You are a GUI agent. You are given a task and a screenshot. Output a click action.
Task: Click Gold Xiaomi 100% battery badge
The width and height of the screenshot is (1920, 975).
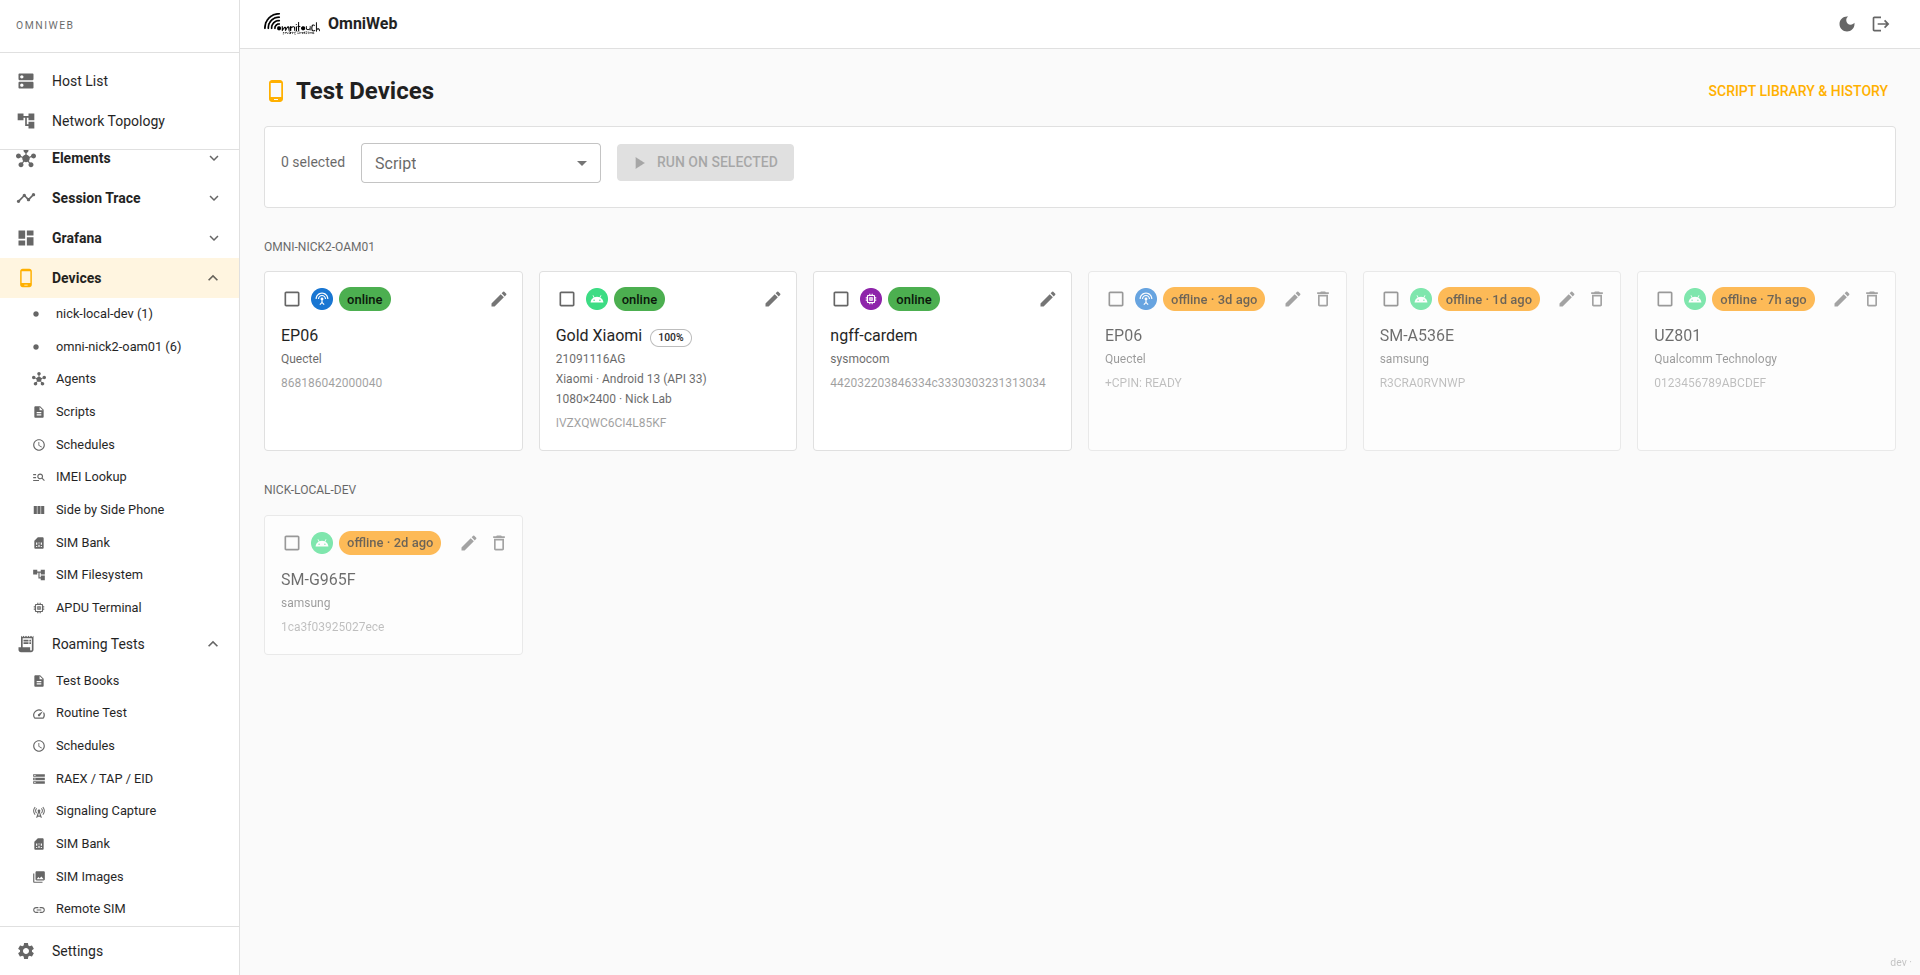671,337
